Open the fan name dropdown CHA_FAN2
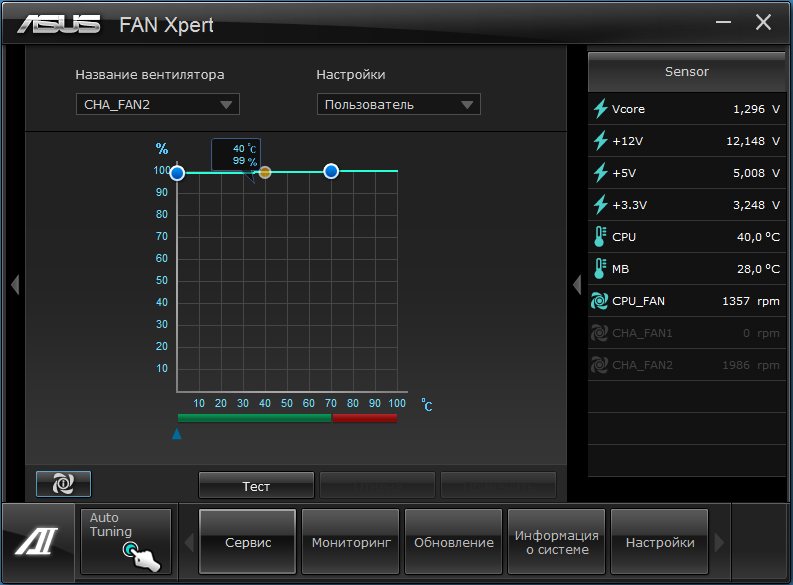Screen dimensions: 793x585 click(158, 104)
